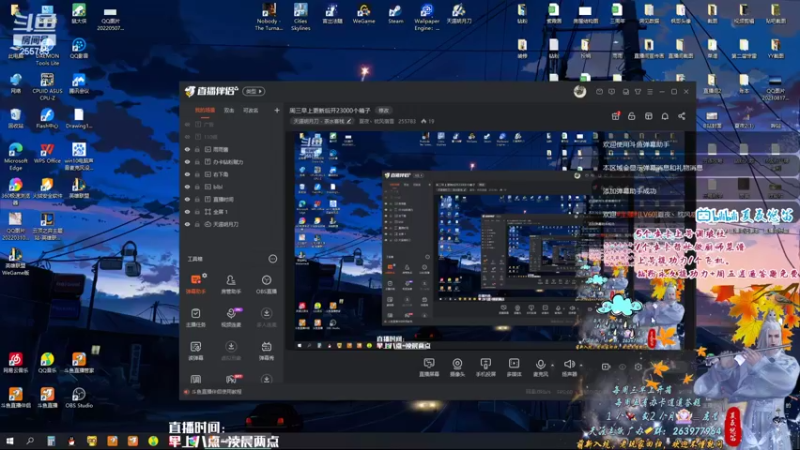Open the Windows Start menu
This screenshot has width=800, height=450.
pyautogui.click(x=9, y=441)
